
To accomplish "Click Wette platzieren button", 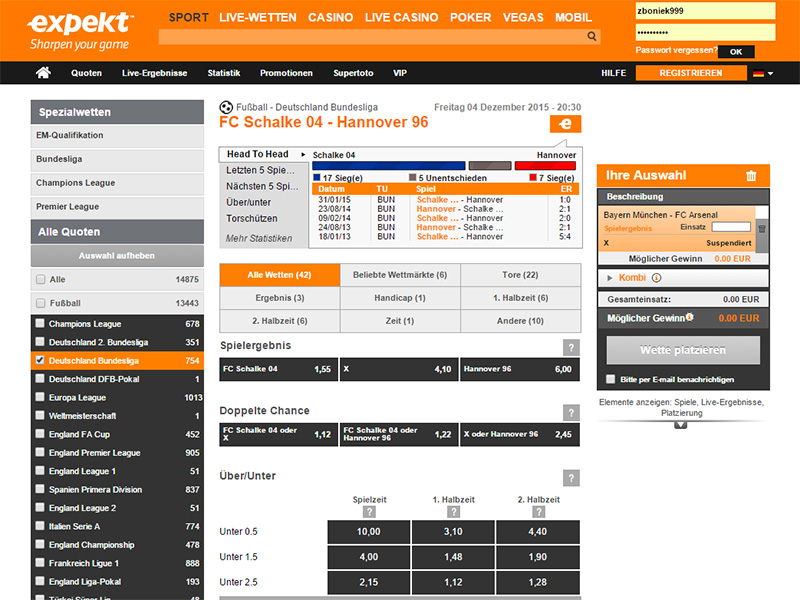I will click(683, 350).
